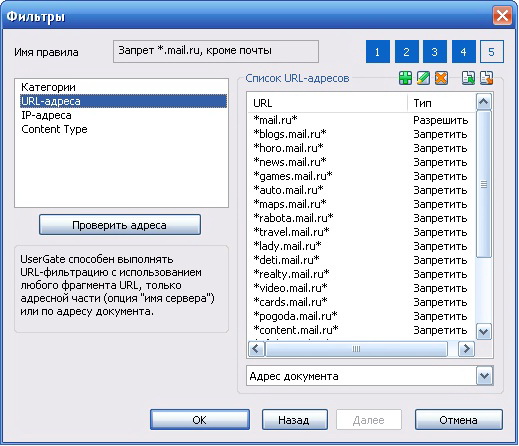Export URL list via orange arrow document icon

[x=486, y=78]
